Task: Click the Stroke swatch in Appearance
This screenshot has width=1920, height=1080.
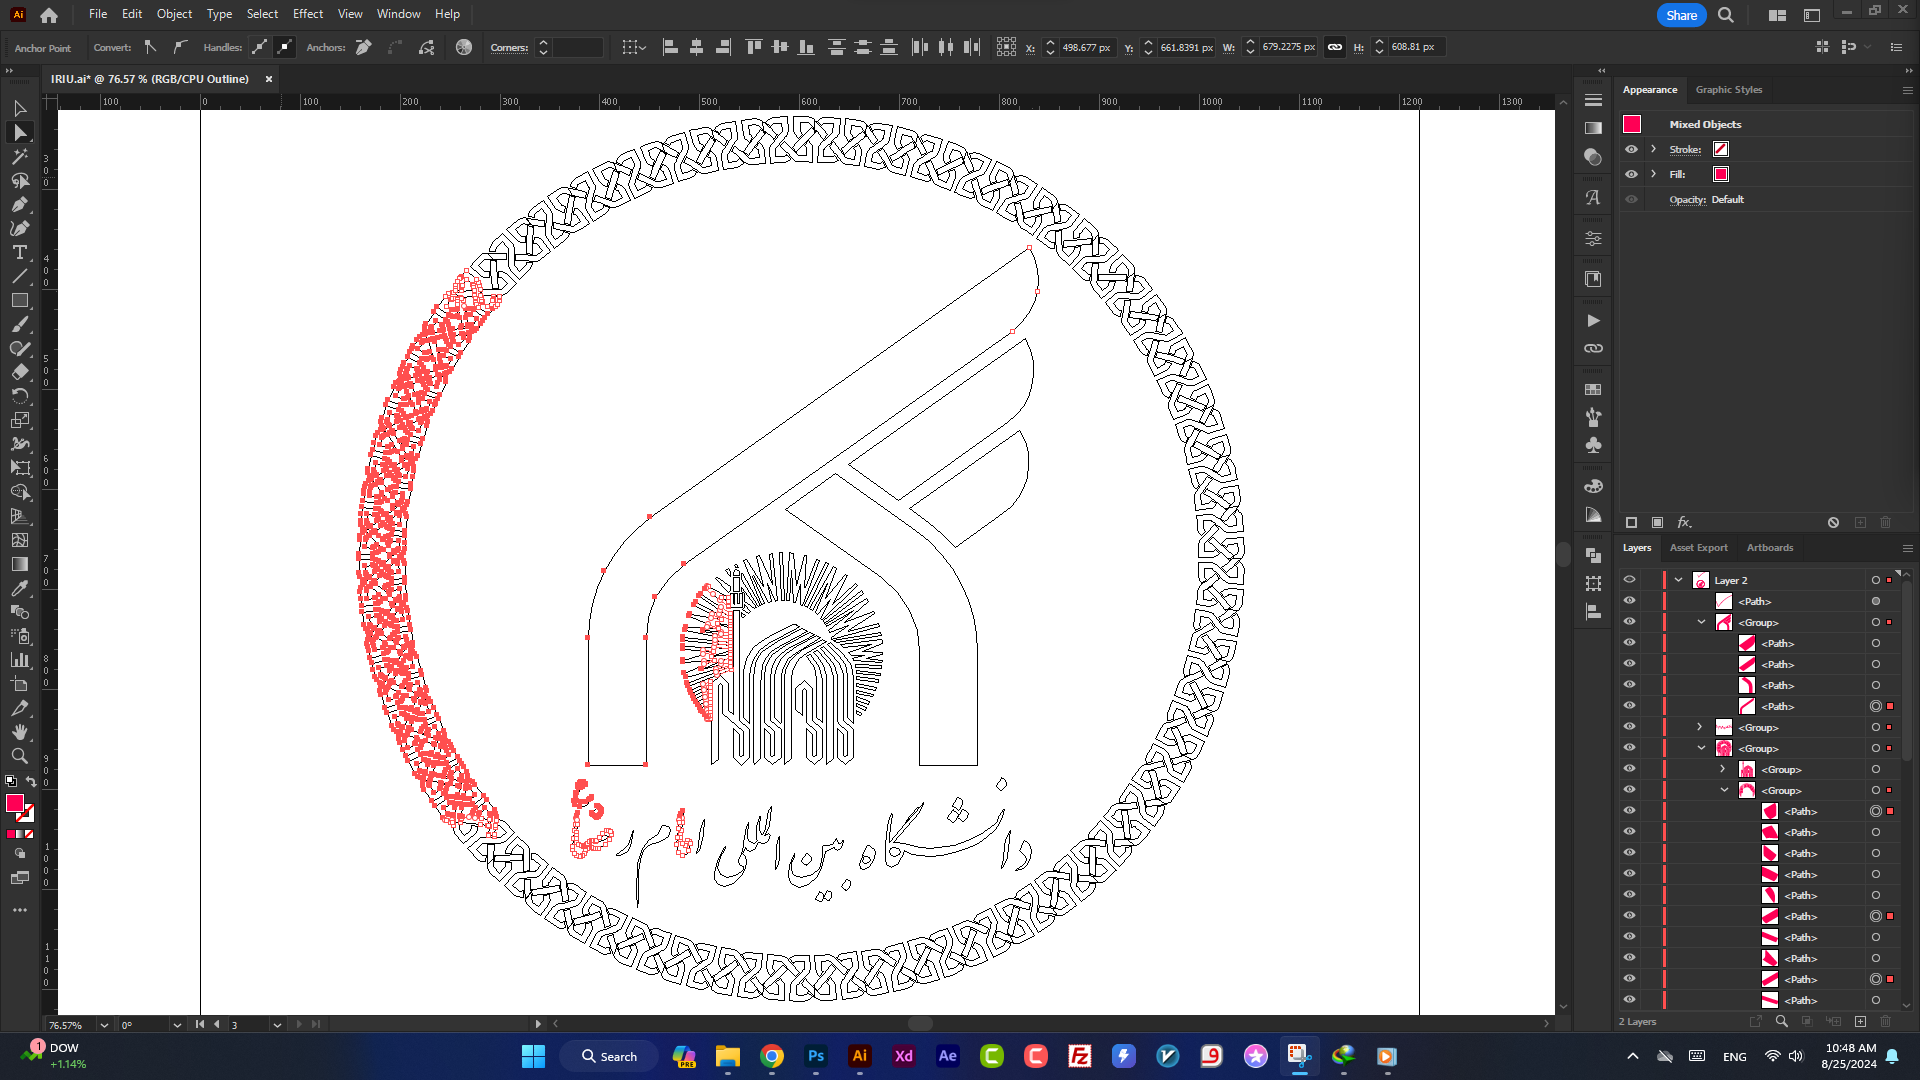Action: [x=1720, y=149]
